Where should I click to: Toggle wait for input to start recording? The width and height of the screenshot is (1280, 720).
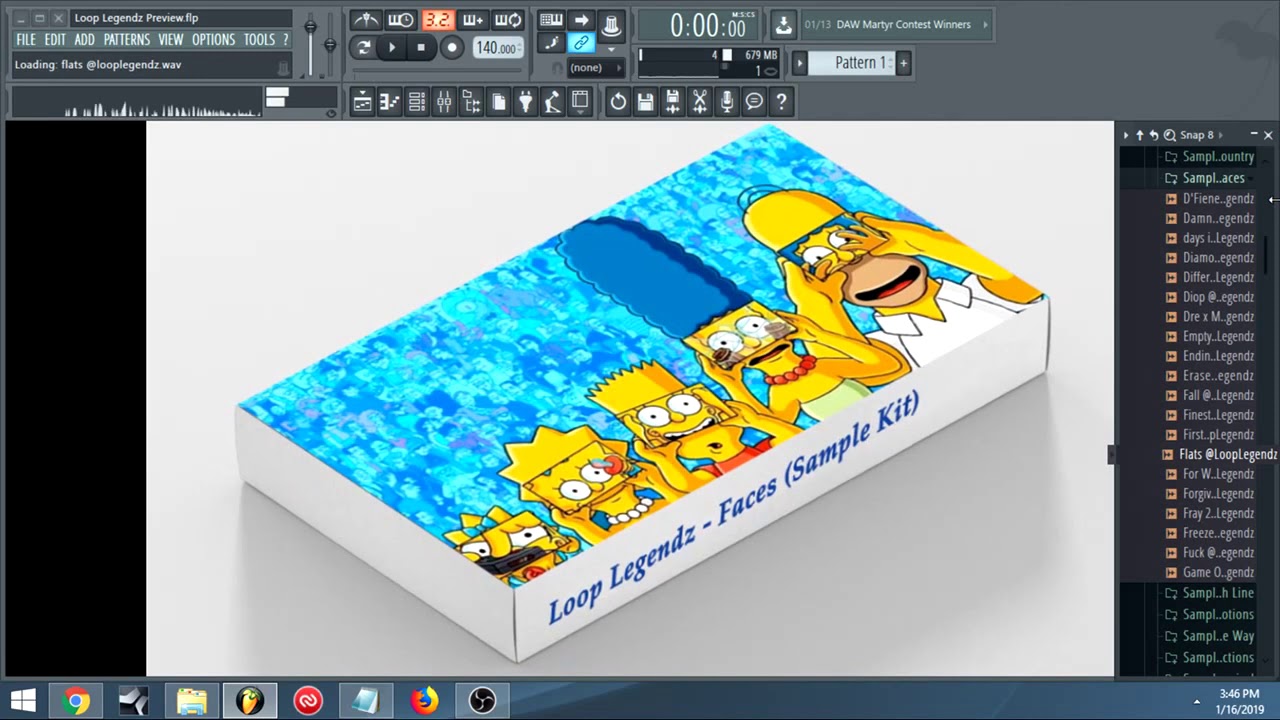(401, 20)
